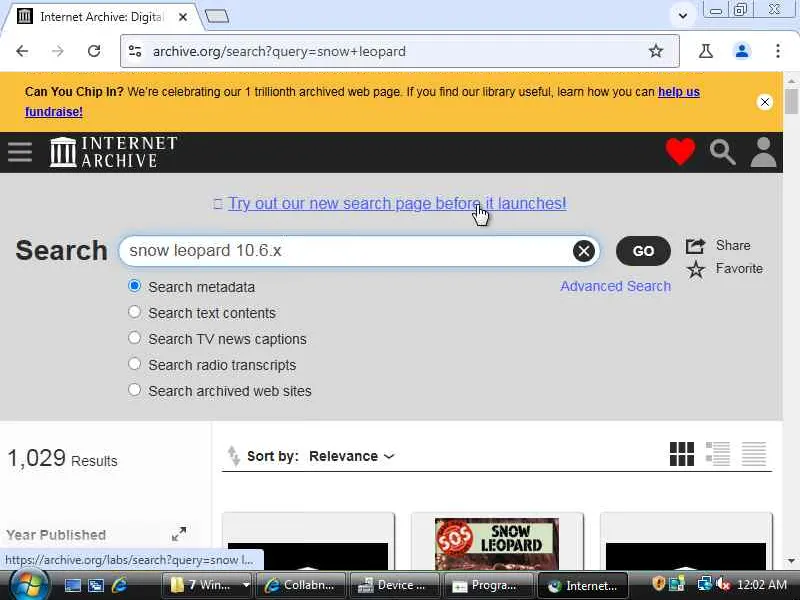This screenshot has width=800, height=600.
Task: Switch to extended list view
Action: coord(718,454)
